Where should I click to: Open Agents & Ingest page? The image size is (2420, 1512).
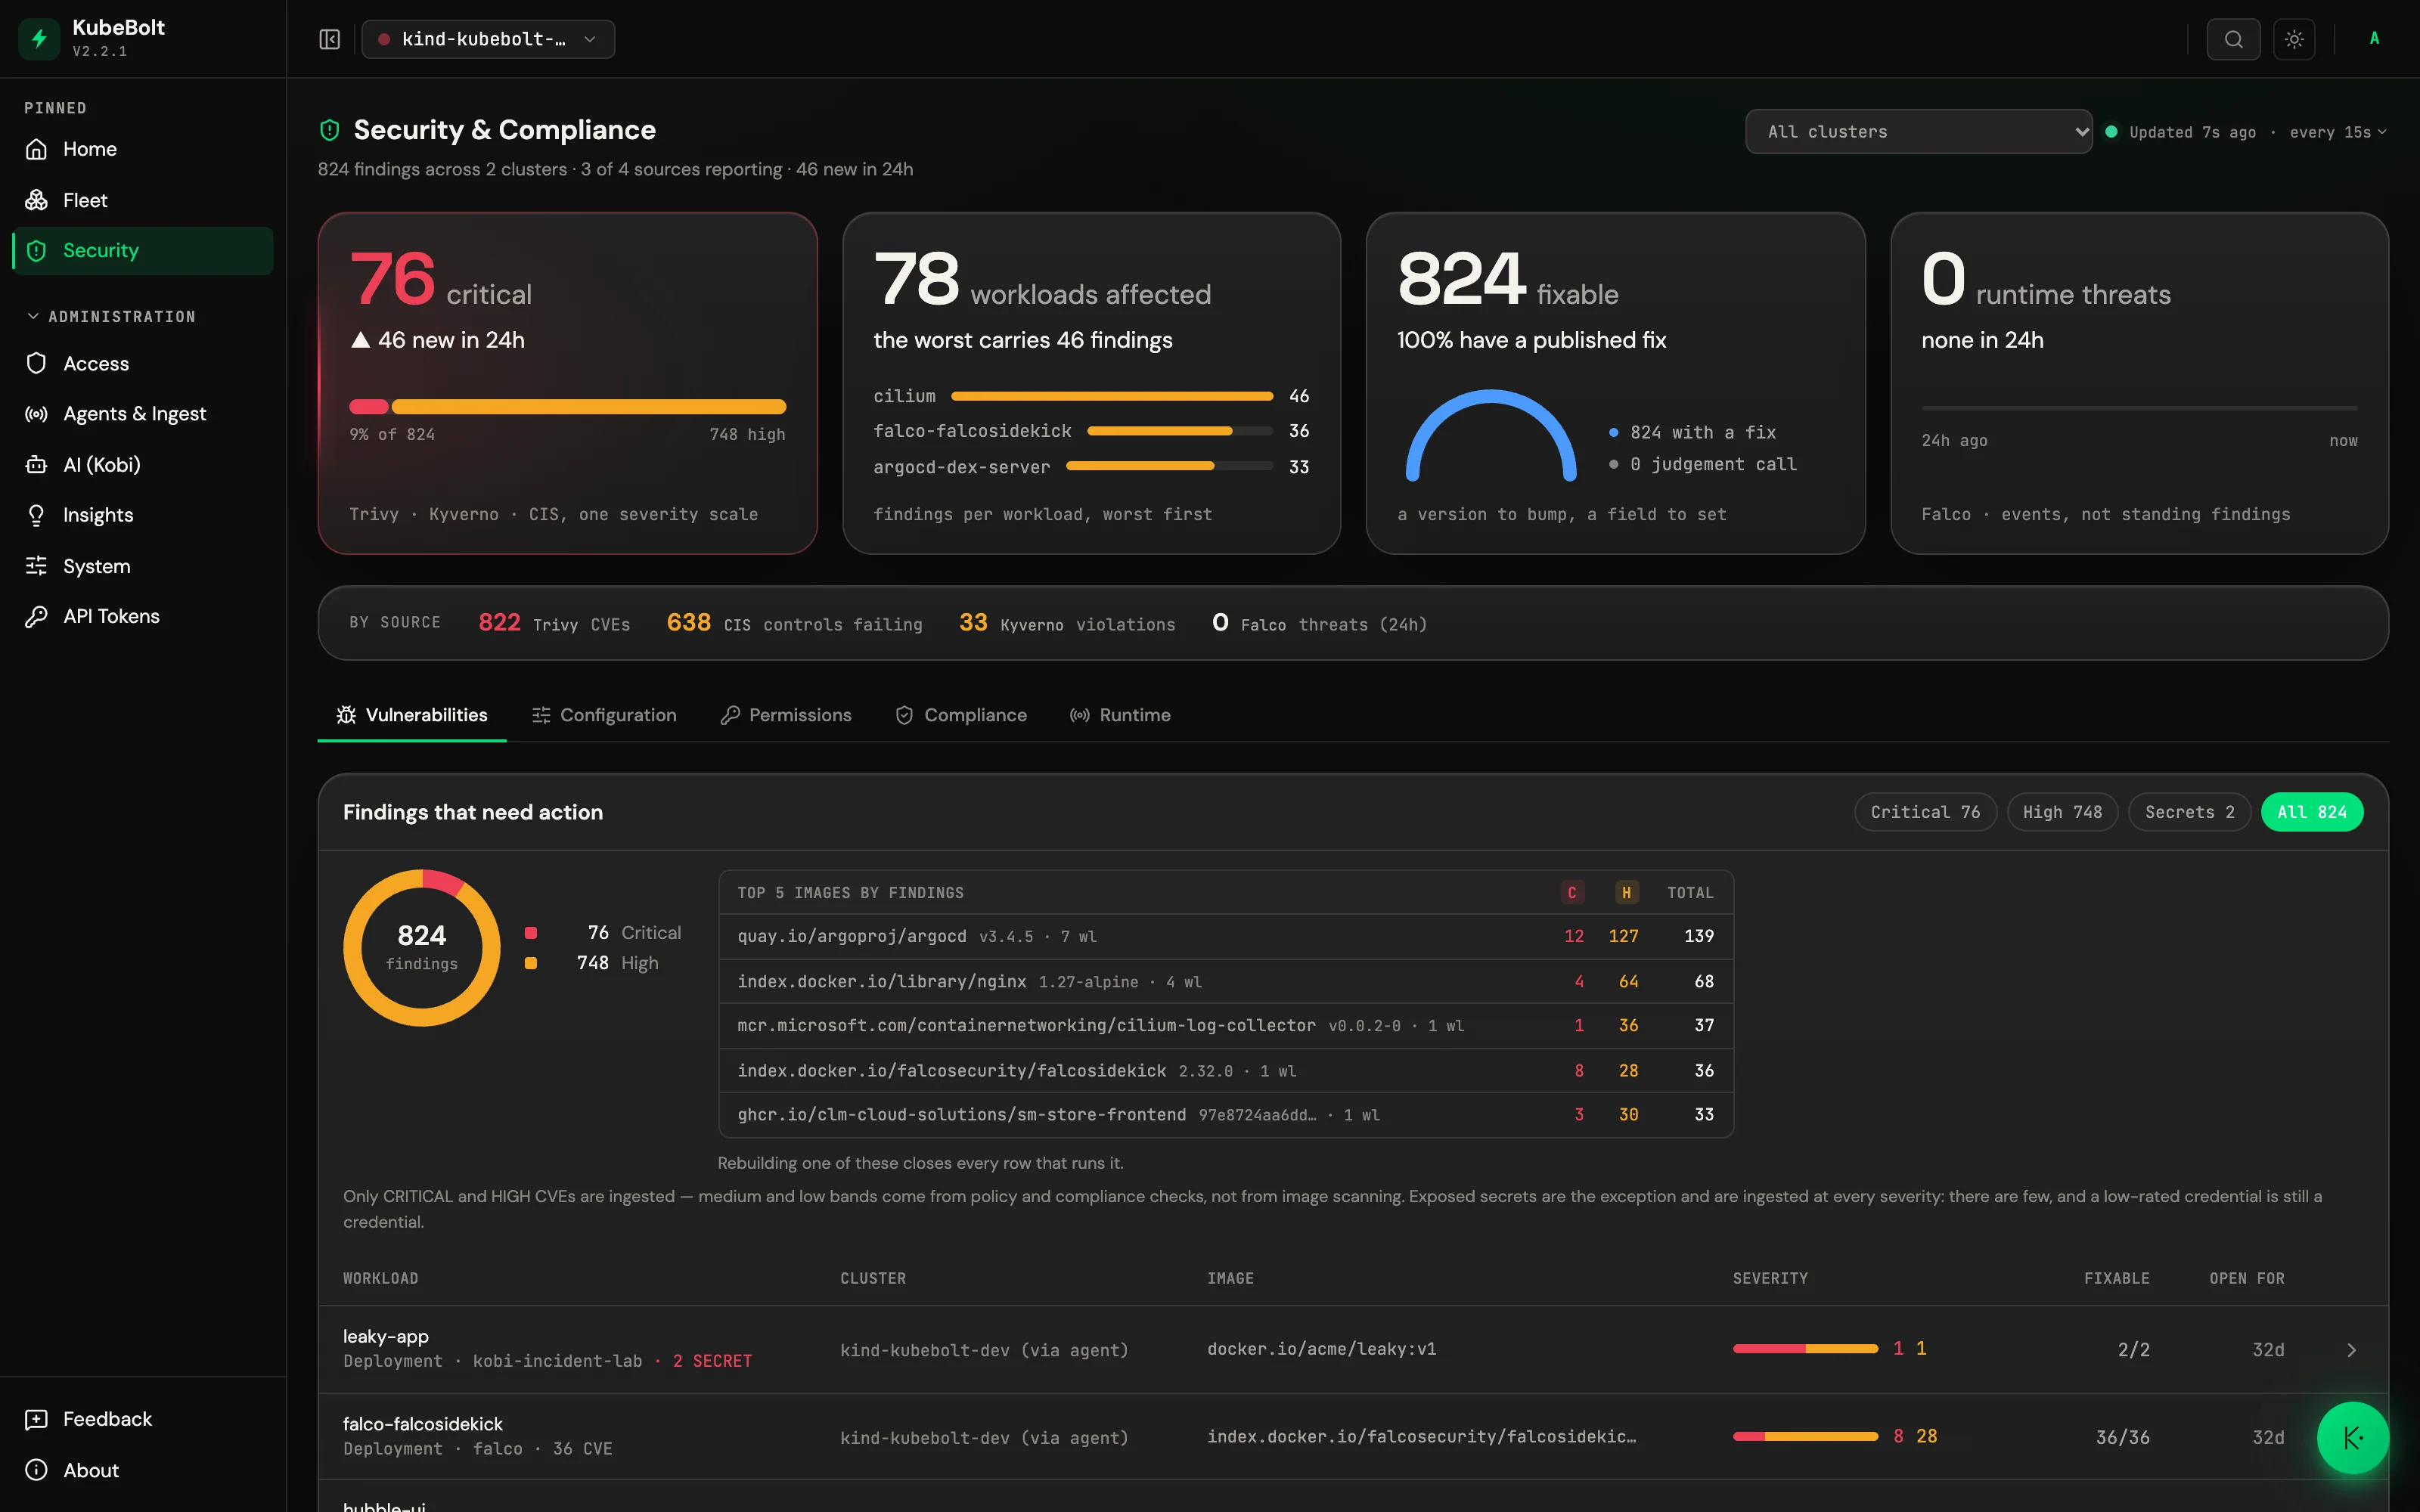coord(142,414)
